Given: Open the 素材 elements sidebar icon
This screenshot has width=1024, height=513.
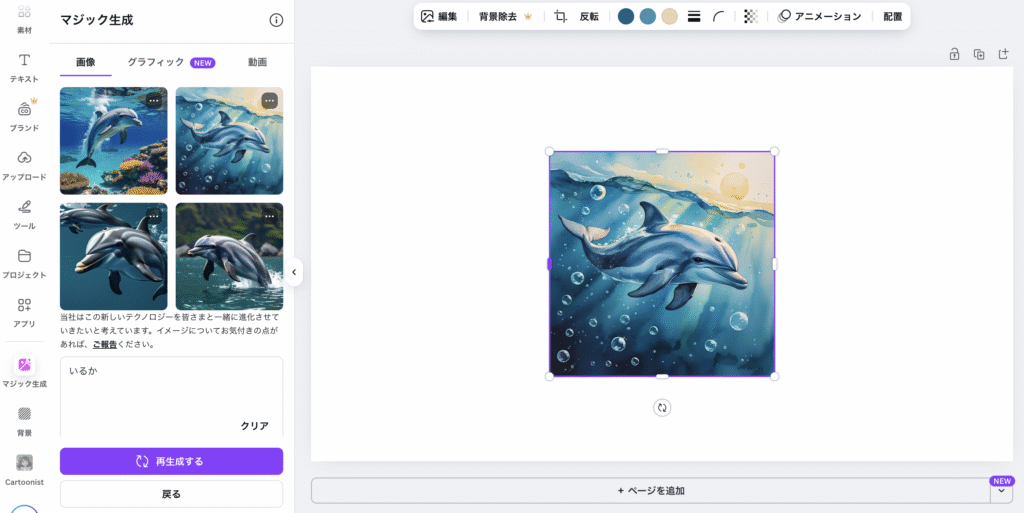Looking at the screenshot, I should pos(24,19).
